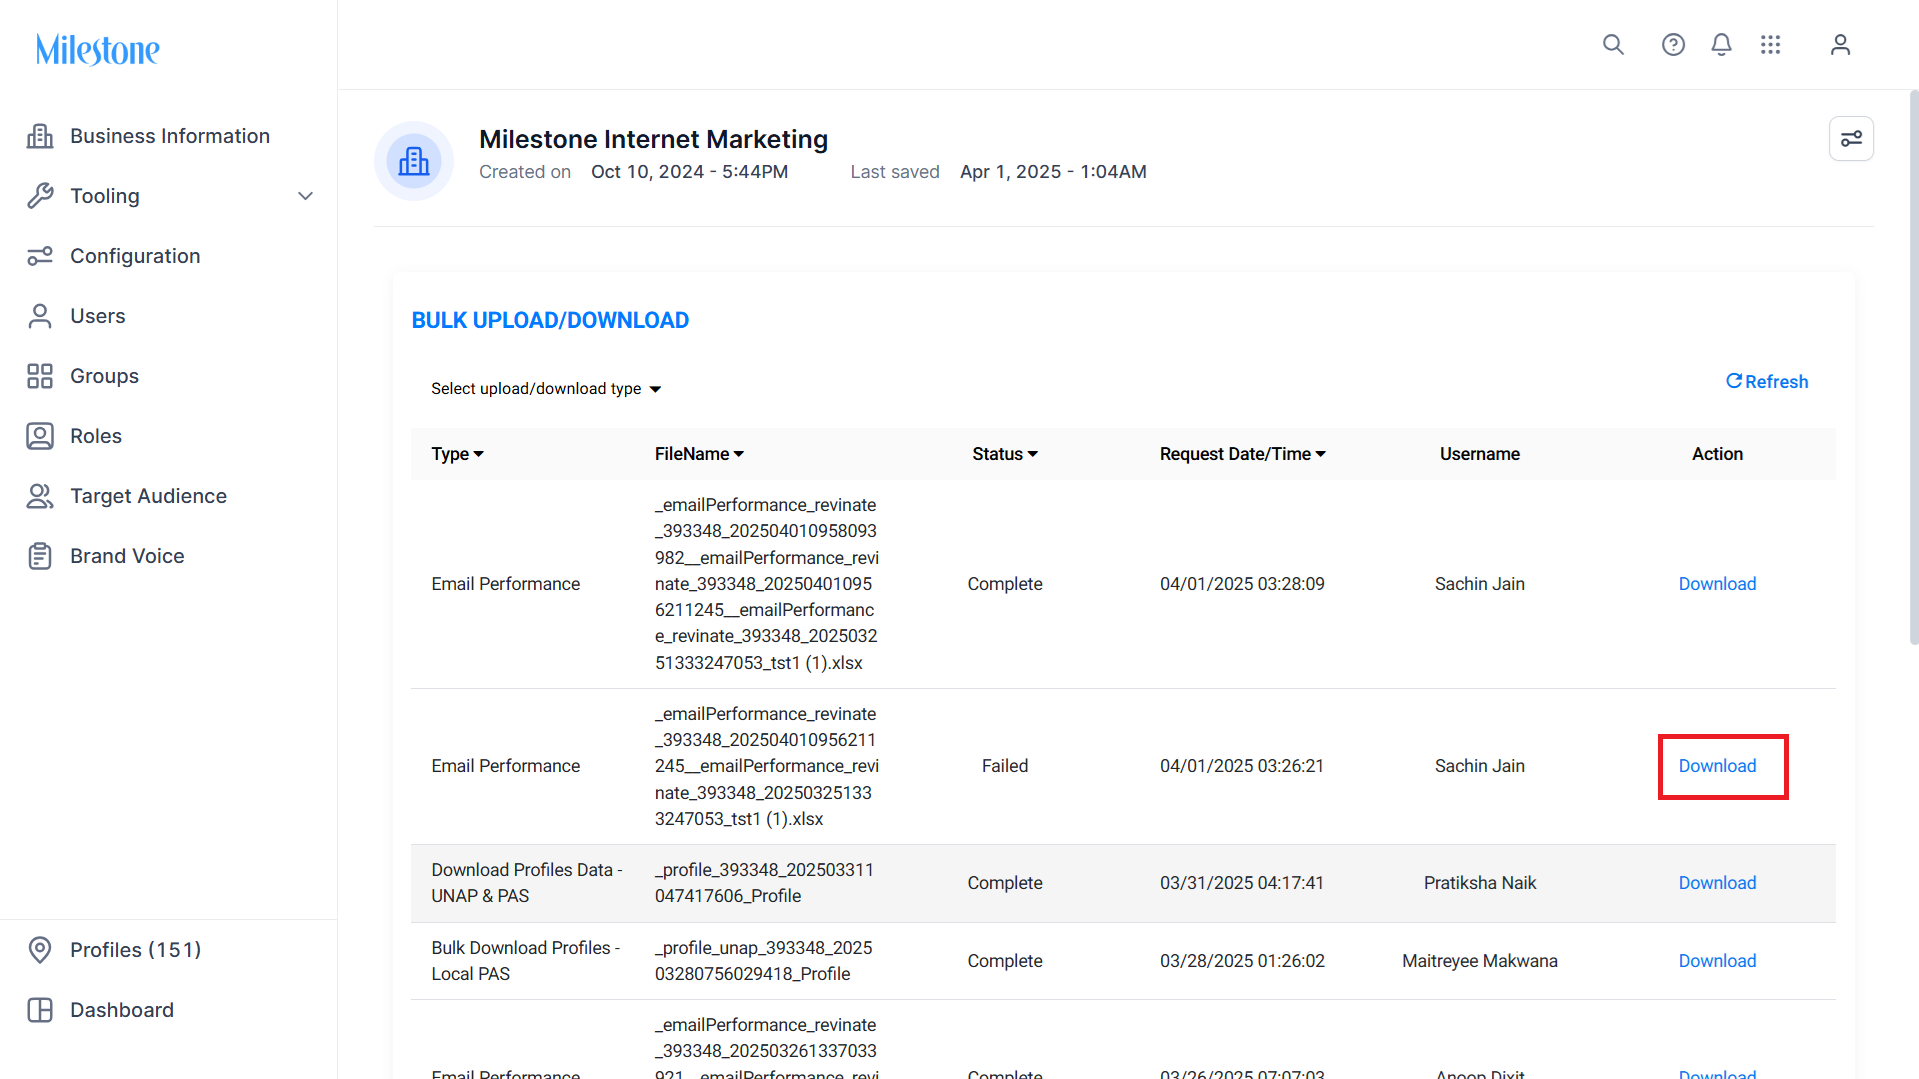This screenshot has width=1919, height=1079.
Task: Open the help question mark icon
Action: [x=1673, y=45]
